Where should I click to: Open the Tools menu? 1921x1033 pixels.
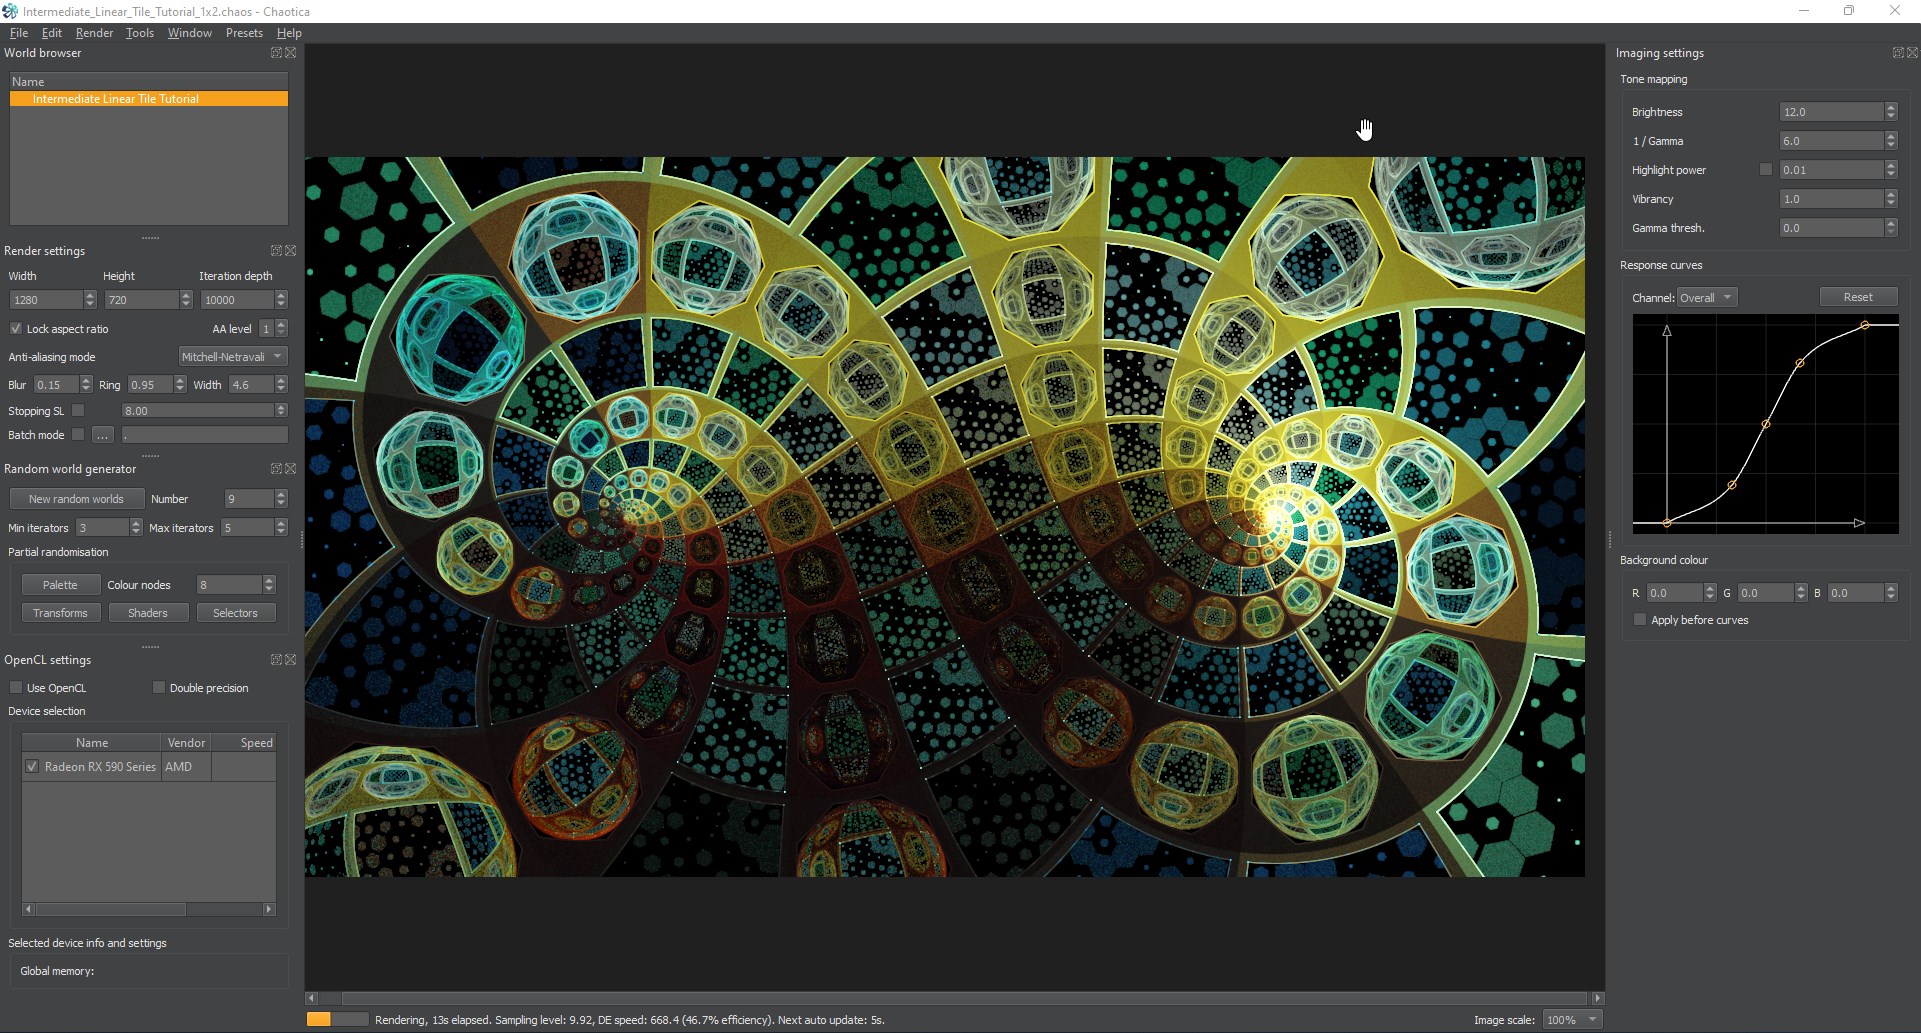[x=140, y=33]
